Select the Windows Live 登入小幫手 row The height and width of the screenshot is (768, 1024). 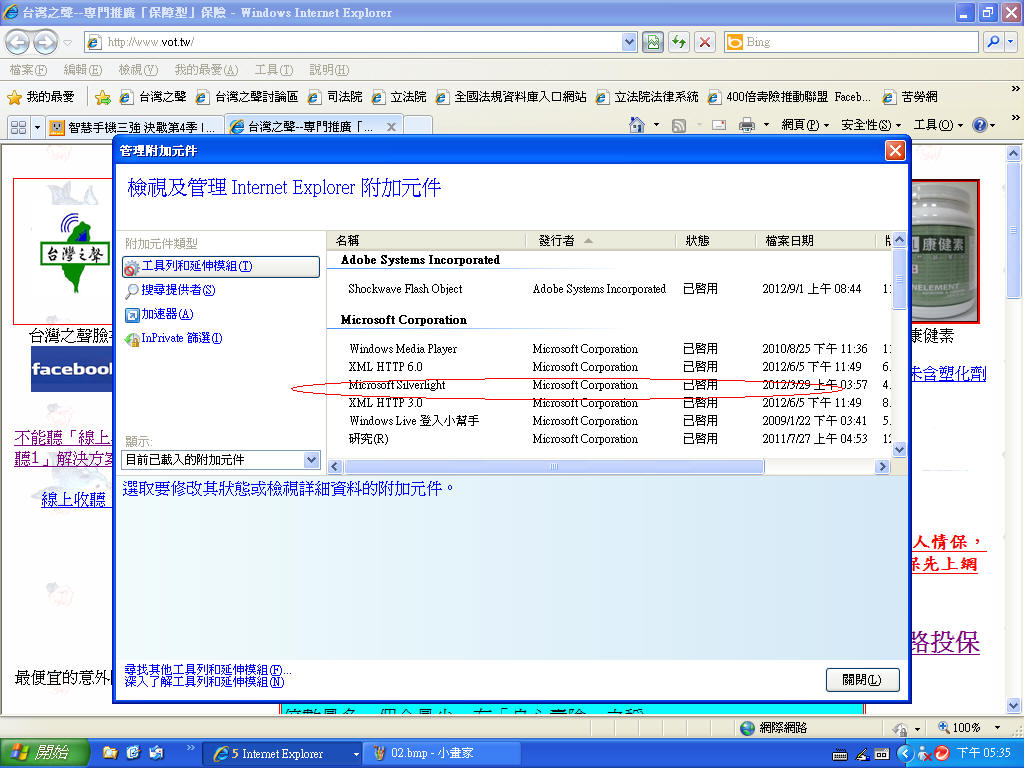coord(609,421)
